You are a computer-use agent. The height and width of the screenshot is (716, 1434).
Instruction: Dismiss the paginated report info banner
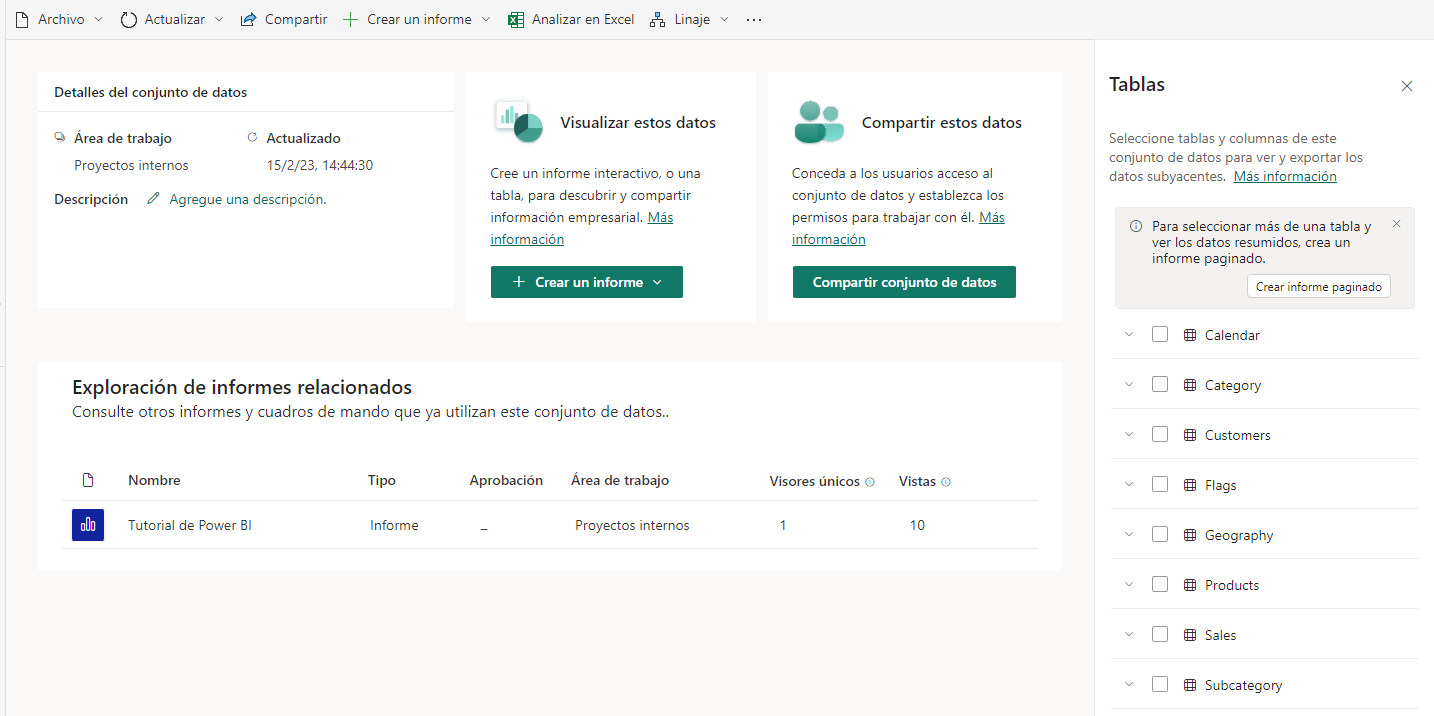1397,224
